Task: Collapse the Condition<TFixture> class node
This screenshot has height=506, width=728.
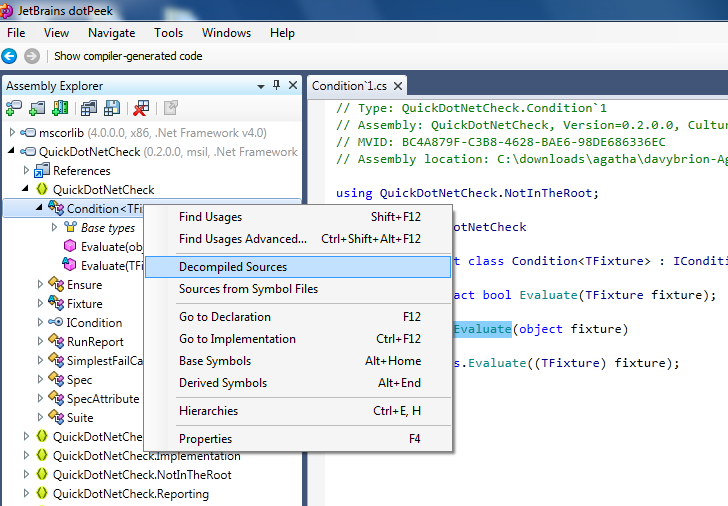Action: [39, 208]
